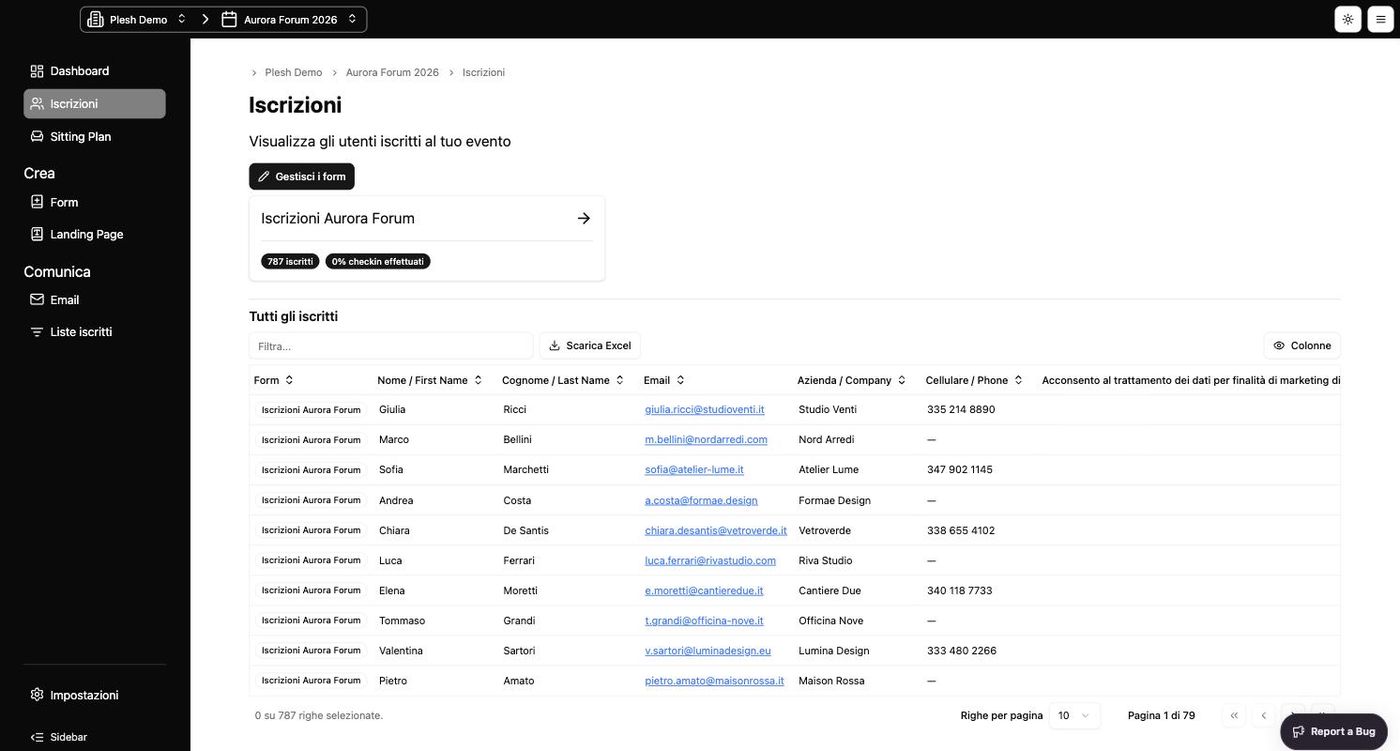Click the Plesh Demo breadcrumb link

(293, 73)
